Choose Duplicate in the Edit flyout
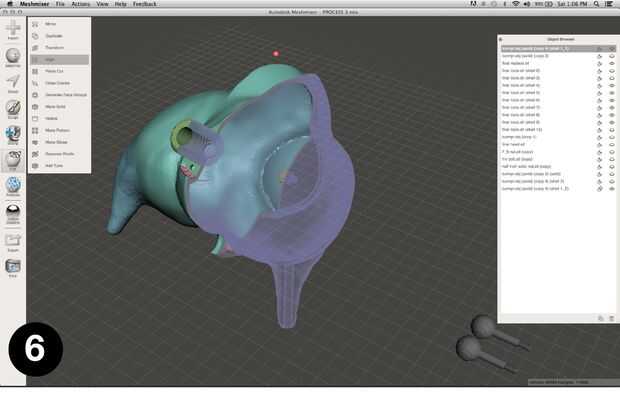Viewport: 620px width, 401px height. click(x=59, y=36)
